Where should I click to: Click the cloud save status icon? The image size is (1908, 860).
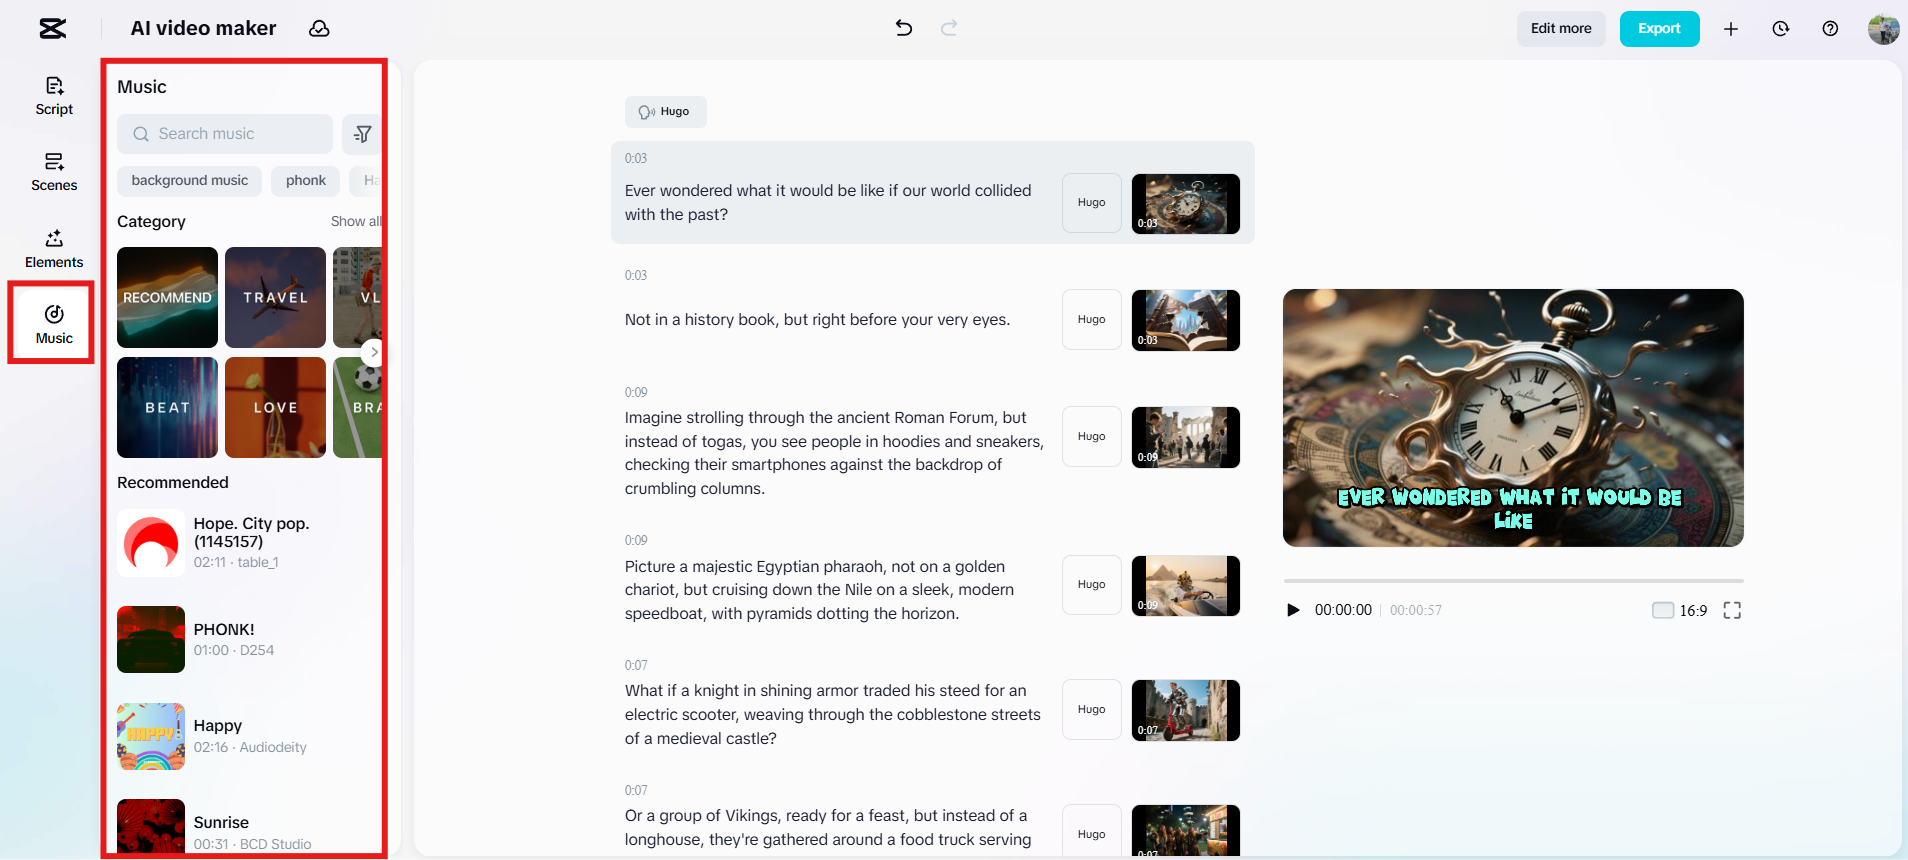319,29
